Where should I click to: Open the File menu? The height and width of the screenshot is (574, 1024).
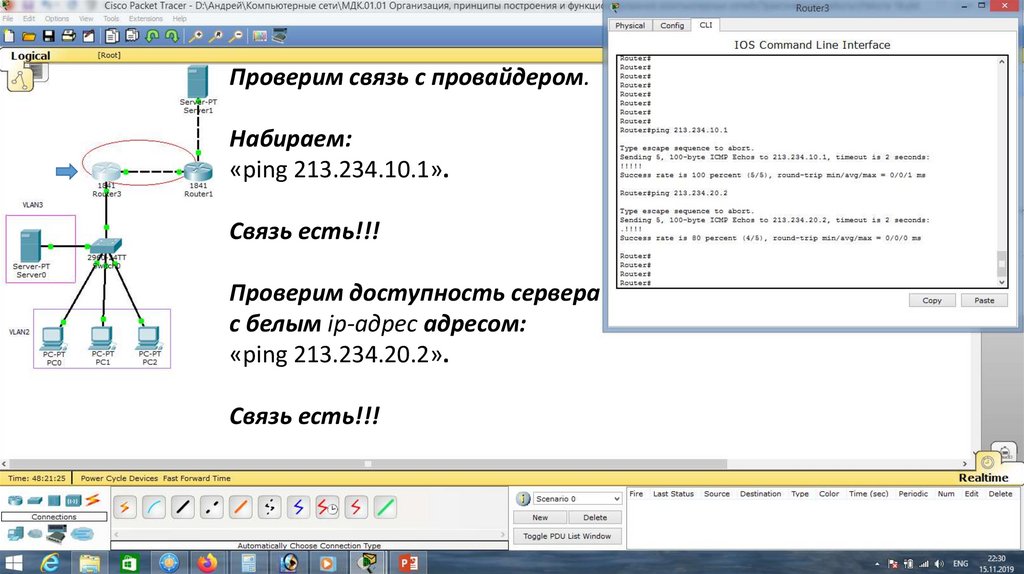coord(8,19)
